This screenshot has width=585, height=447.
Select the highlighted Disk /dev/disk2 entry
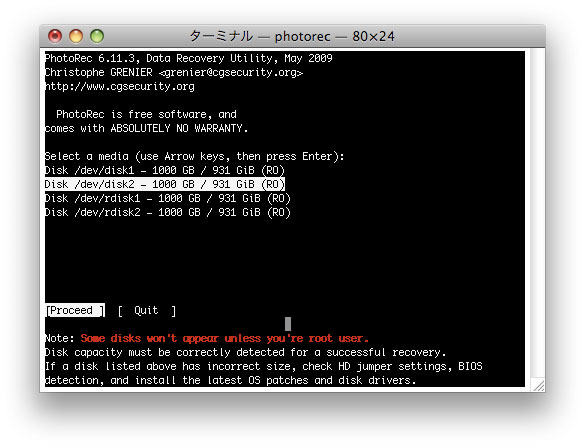tap(165, 184)
